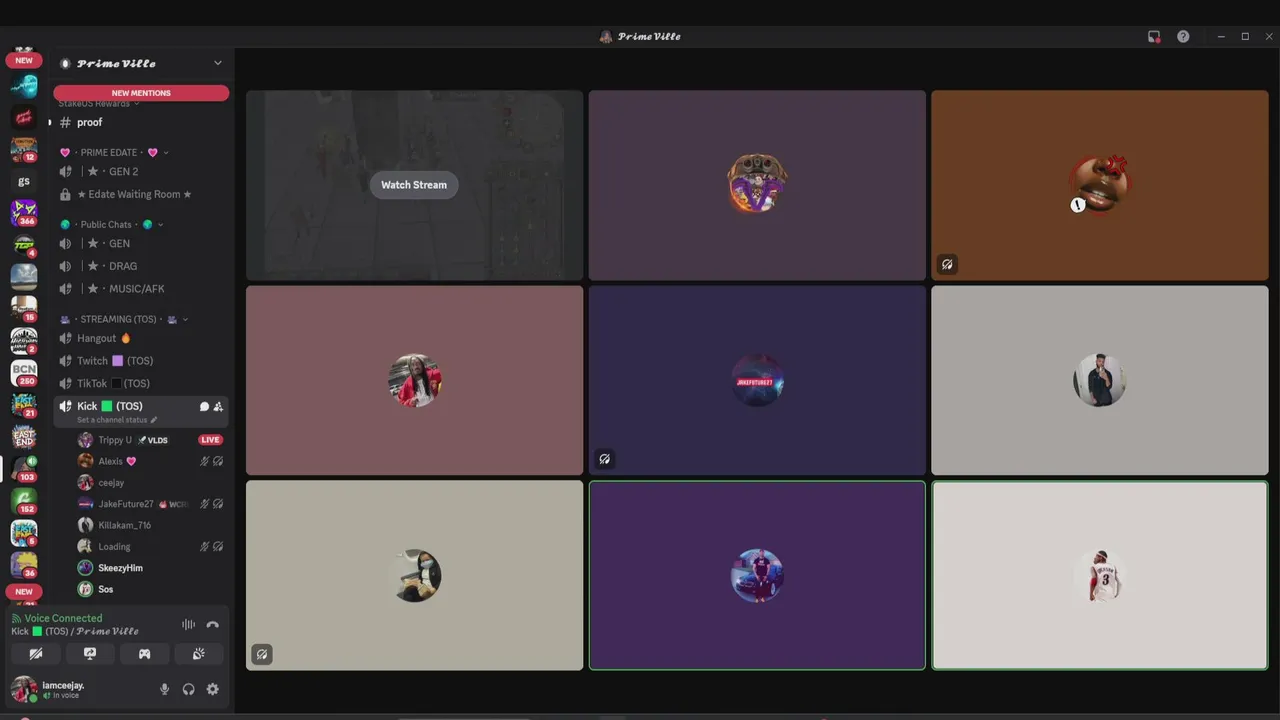Open the inbox icon in title bar
The width and height of the screenshot is (1280, 720).
click(x=1154, y=36)
